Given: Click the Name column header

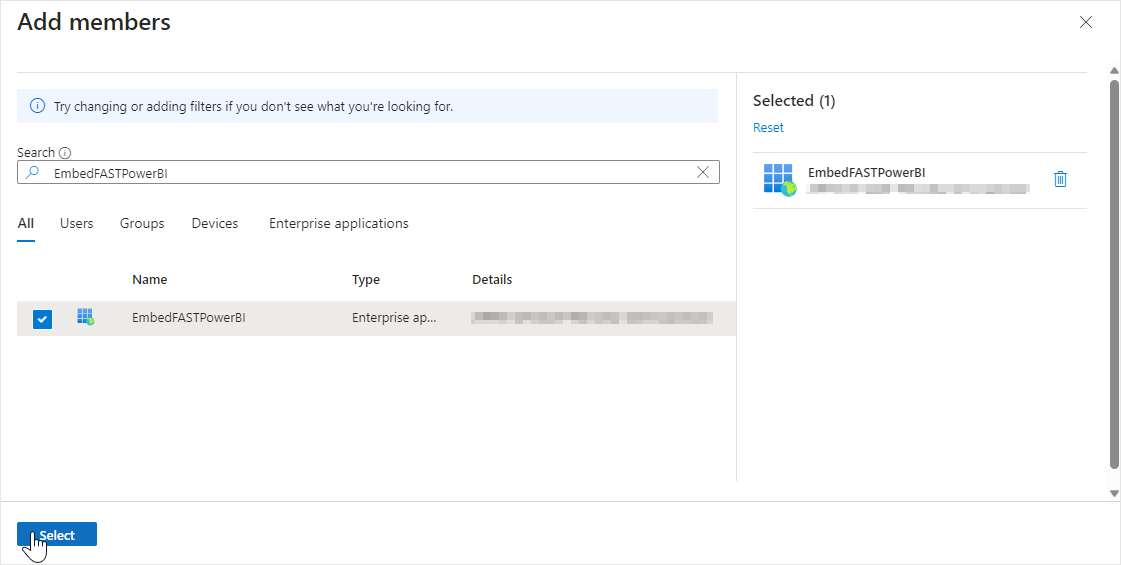Looking at the screenshot, I should point(150,280).
